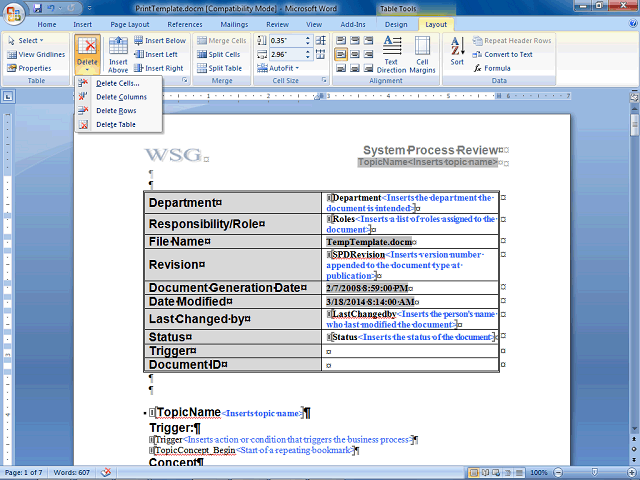Image resolution: width=640 pixels, height=480 pixels.
Task: Click the 100% zoom level
Action: pos(539,472)
